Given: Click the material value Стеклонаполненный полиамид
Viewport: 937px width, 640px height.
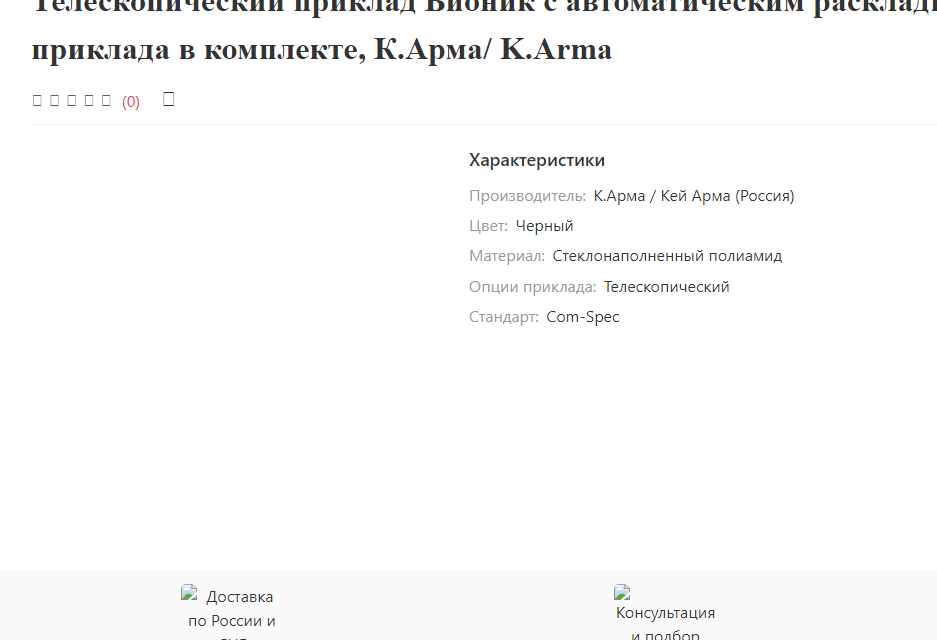Looking at the screenshot, I should 667,256.
